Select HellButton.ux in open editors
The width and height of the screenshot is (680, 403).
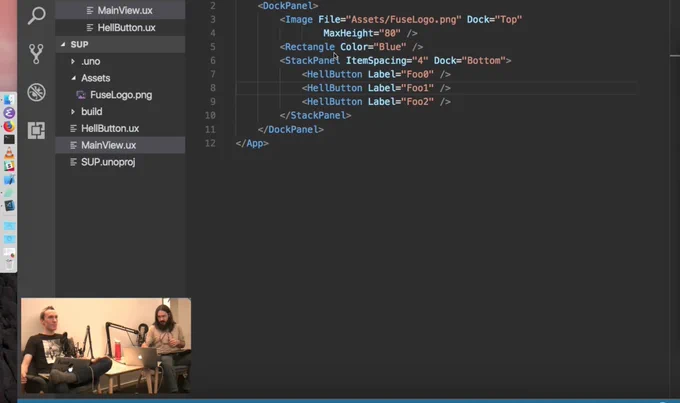120,28
